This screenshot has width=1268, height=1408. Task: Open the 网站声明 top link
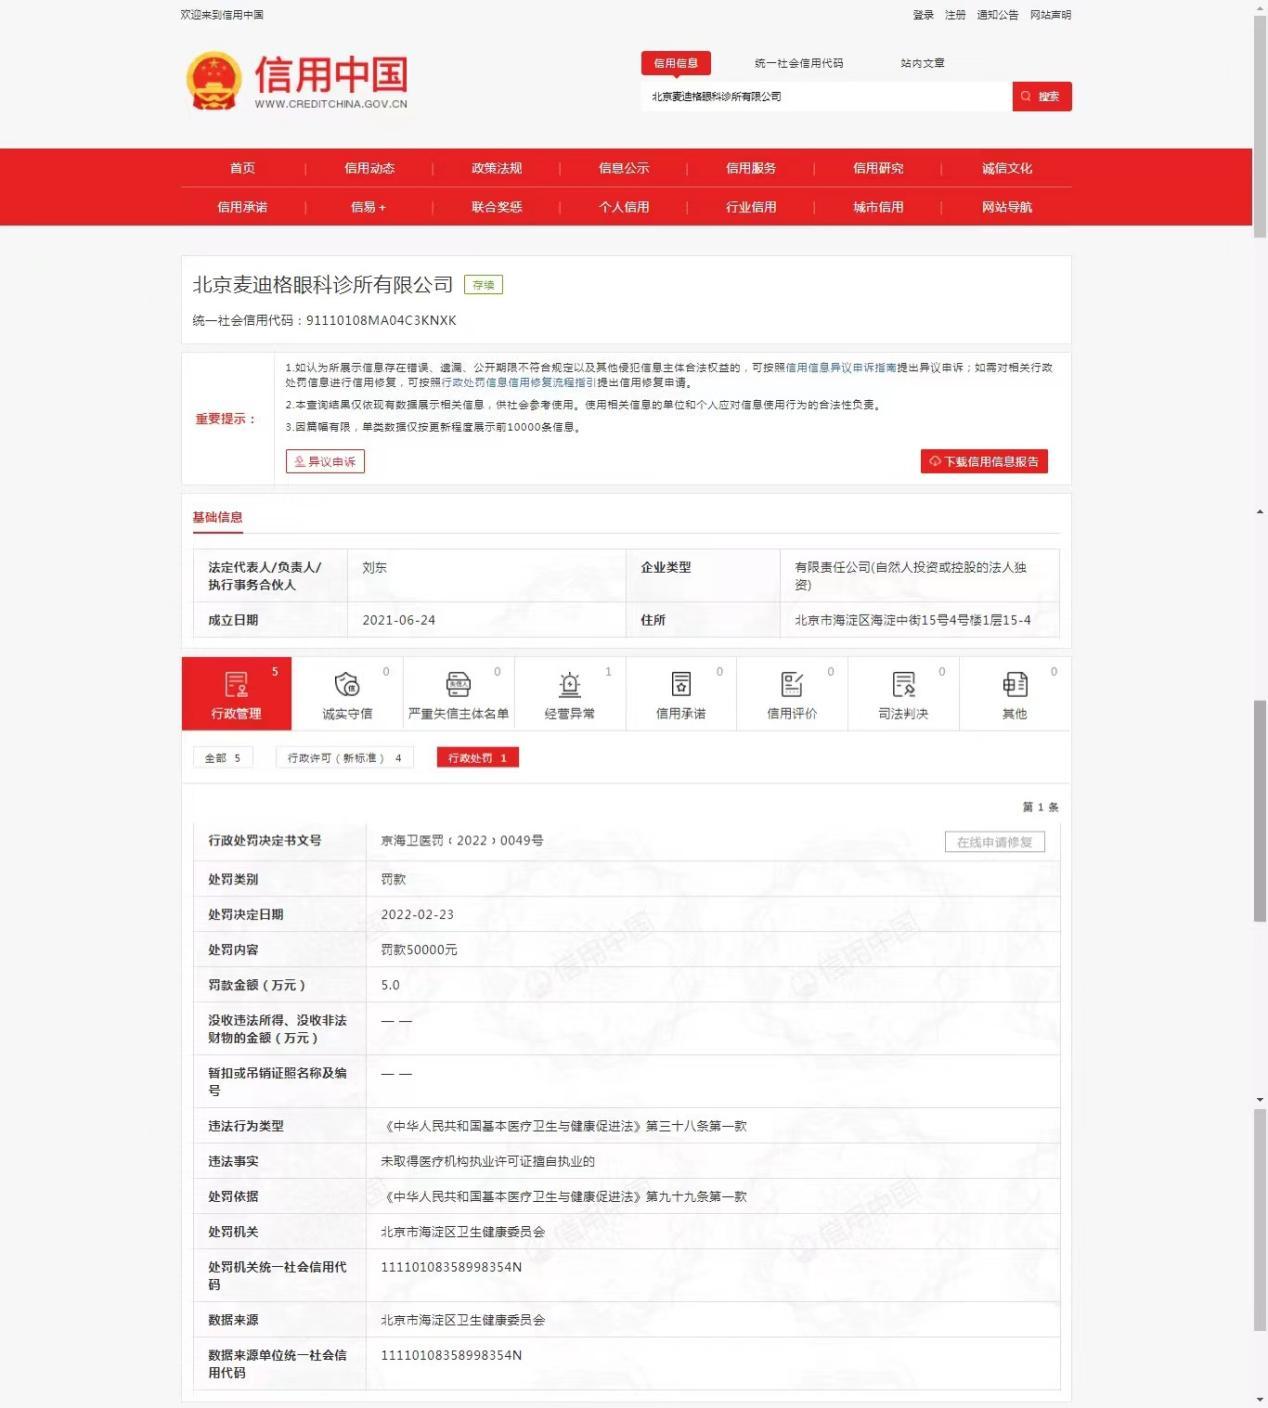point(1050,15)
